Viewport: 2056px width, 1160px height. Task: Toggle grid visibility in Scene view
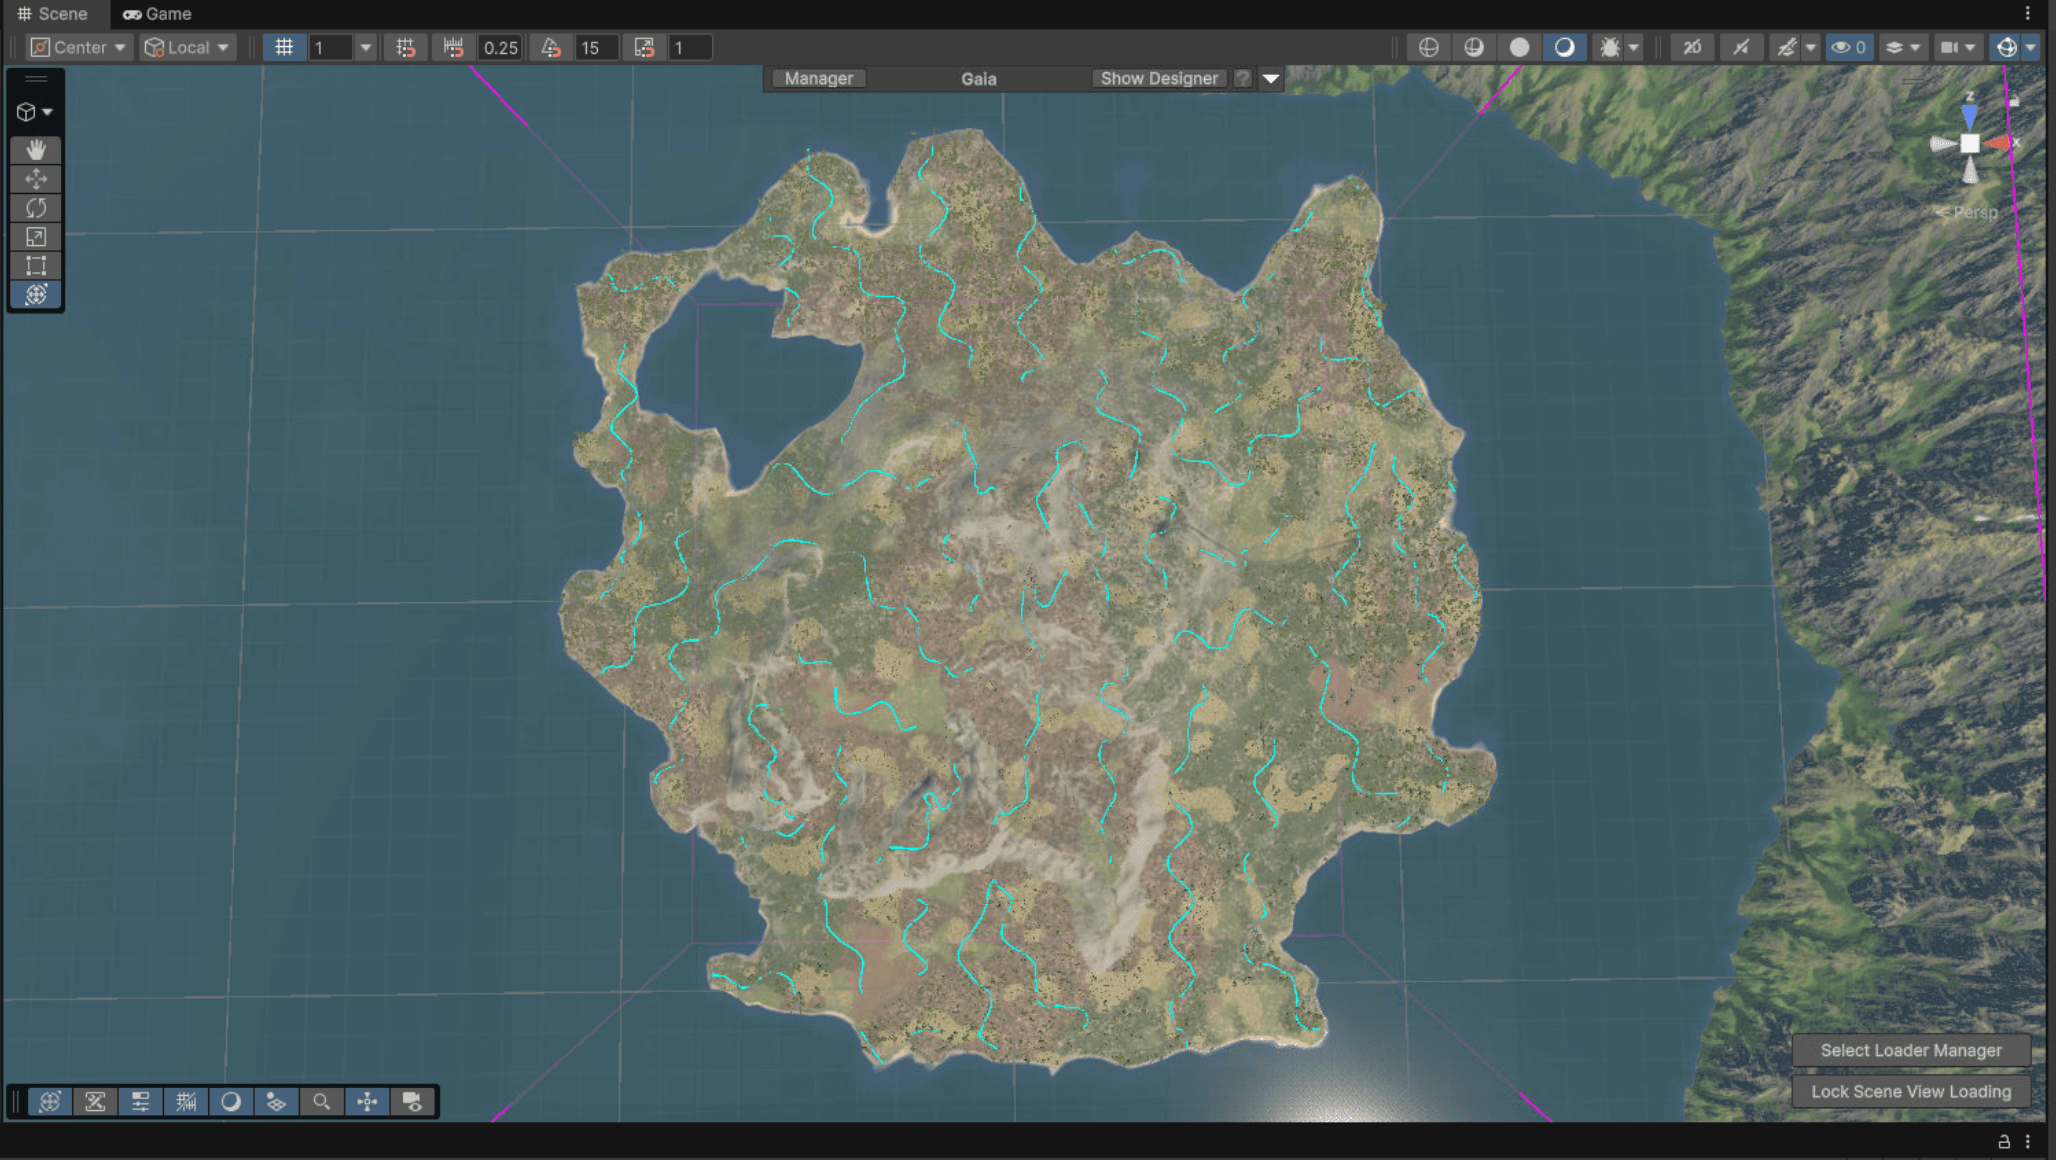click(284, 47)
